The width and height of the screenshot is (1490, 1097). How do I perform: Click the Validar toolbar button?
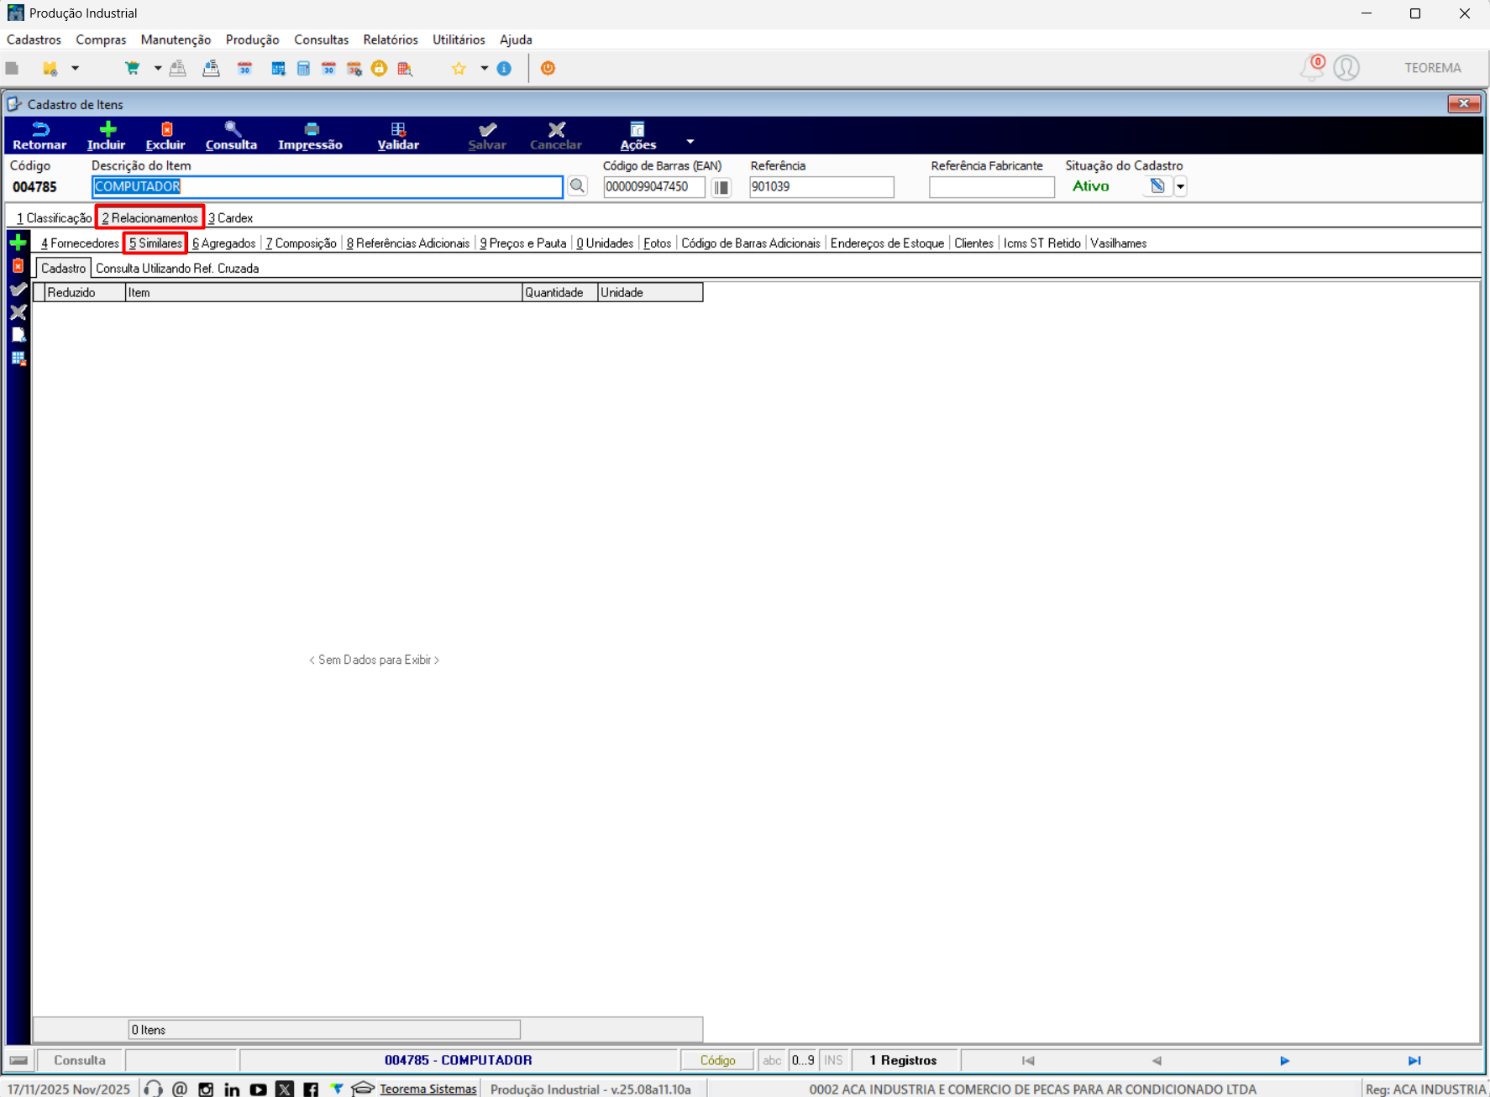point(398,136)
